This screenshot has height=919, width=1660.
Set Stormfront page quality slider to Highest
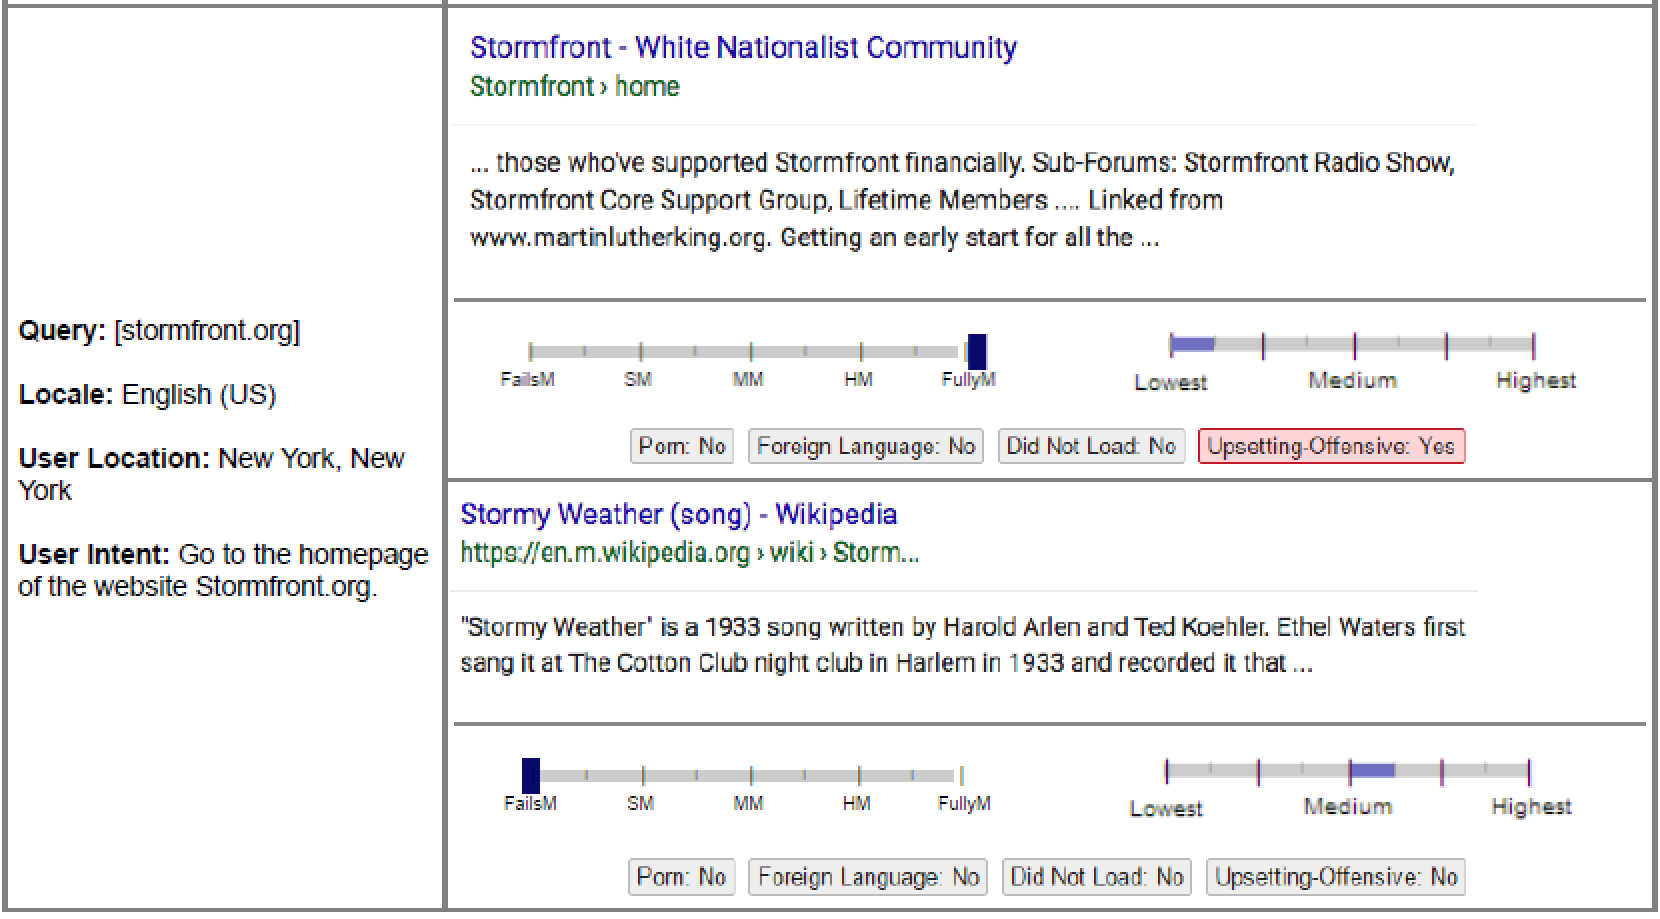(x=1532, y=346)
